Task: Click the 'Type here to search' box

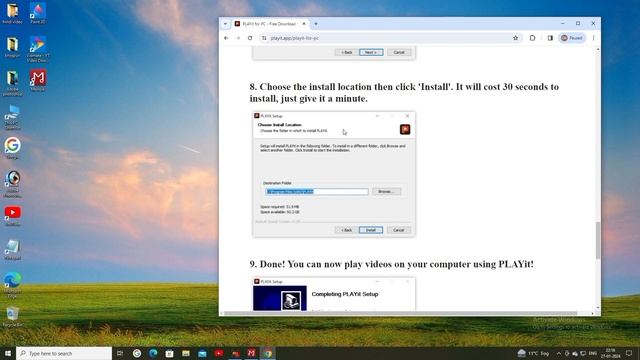Action: click(x=64, y=353)
